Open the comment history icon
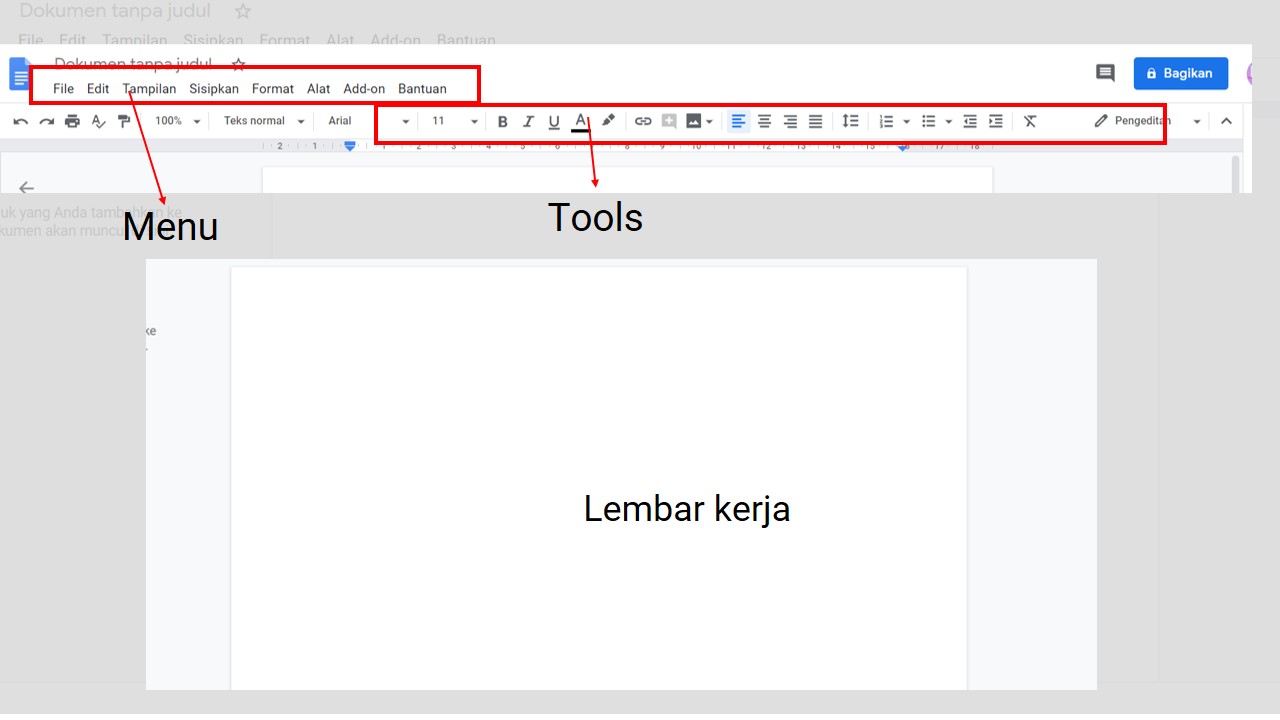The height and width of the screenshot is (720, 1280). point(1105,73)
